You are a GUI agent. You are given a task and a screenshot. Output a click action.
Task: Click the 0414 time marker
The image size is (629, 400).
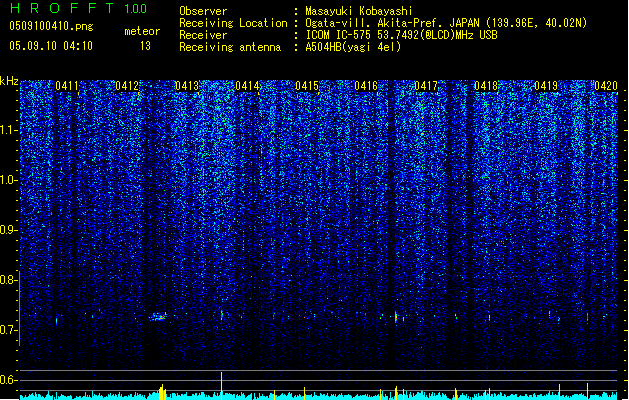coord(247,86)
